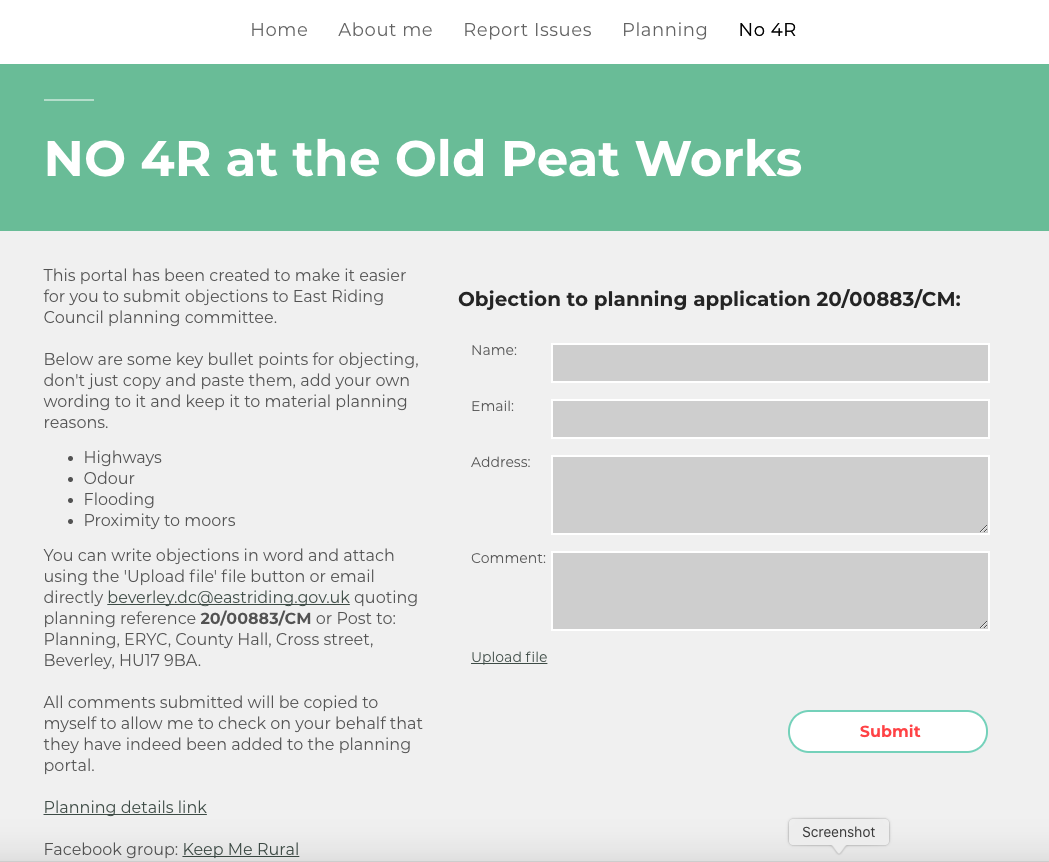Image resolution: width=1049 pixels, height=862 pixels.
Task: Open the About me page
Action: (385, 30)
